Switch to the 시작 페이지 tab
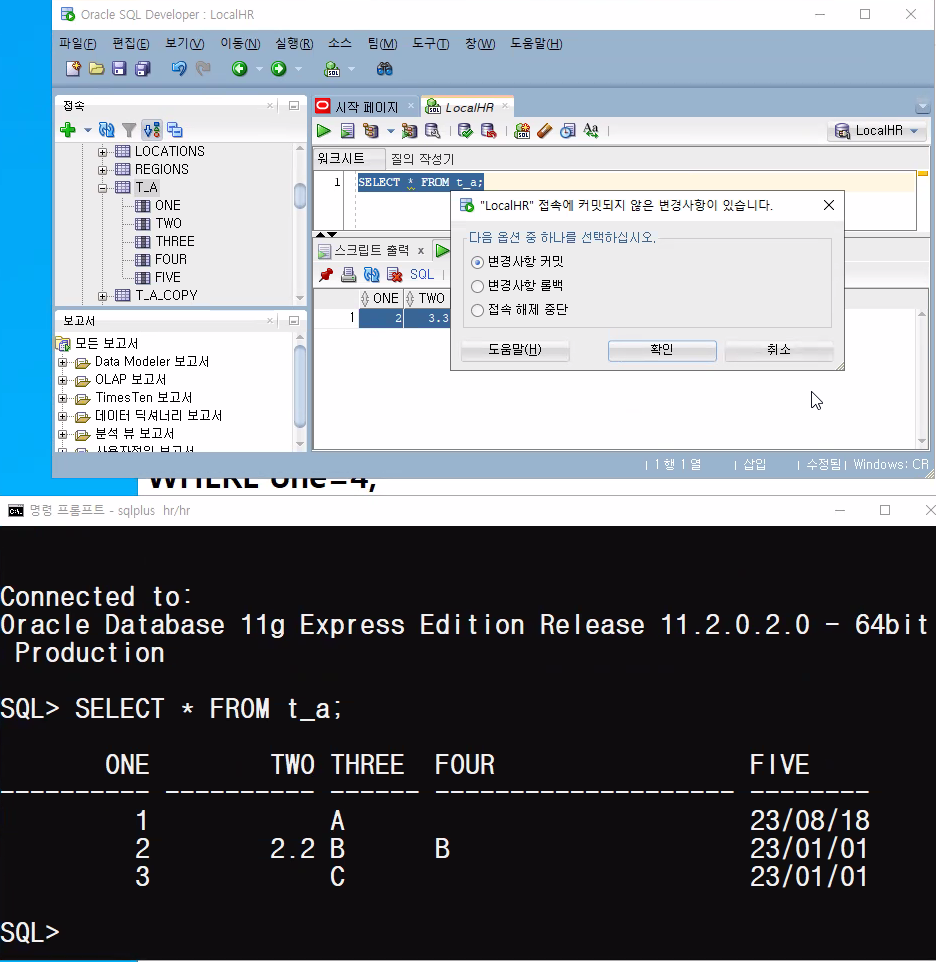The width and height of the screenshot is (936, 962). click(366, 107)
